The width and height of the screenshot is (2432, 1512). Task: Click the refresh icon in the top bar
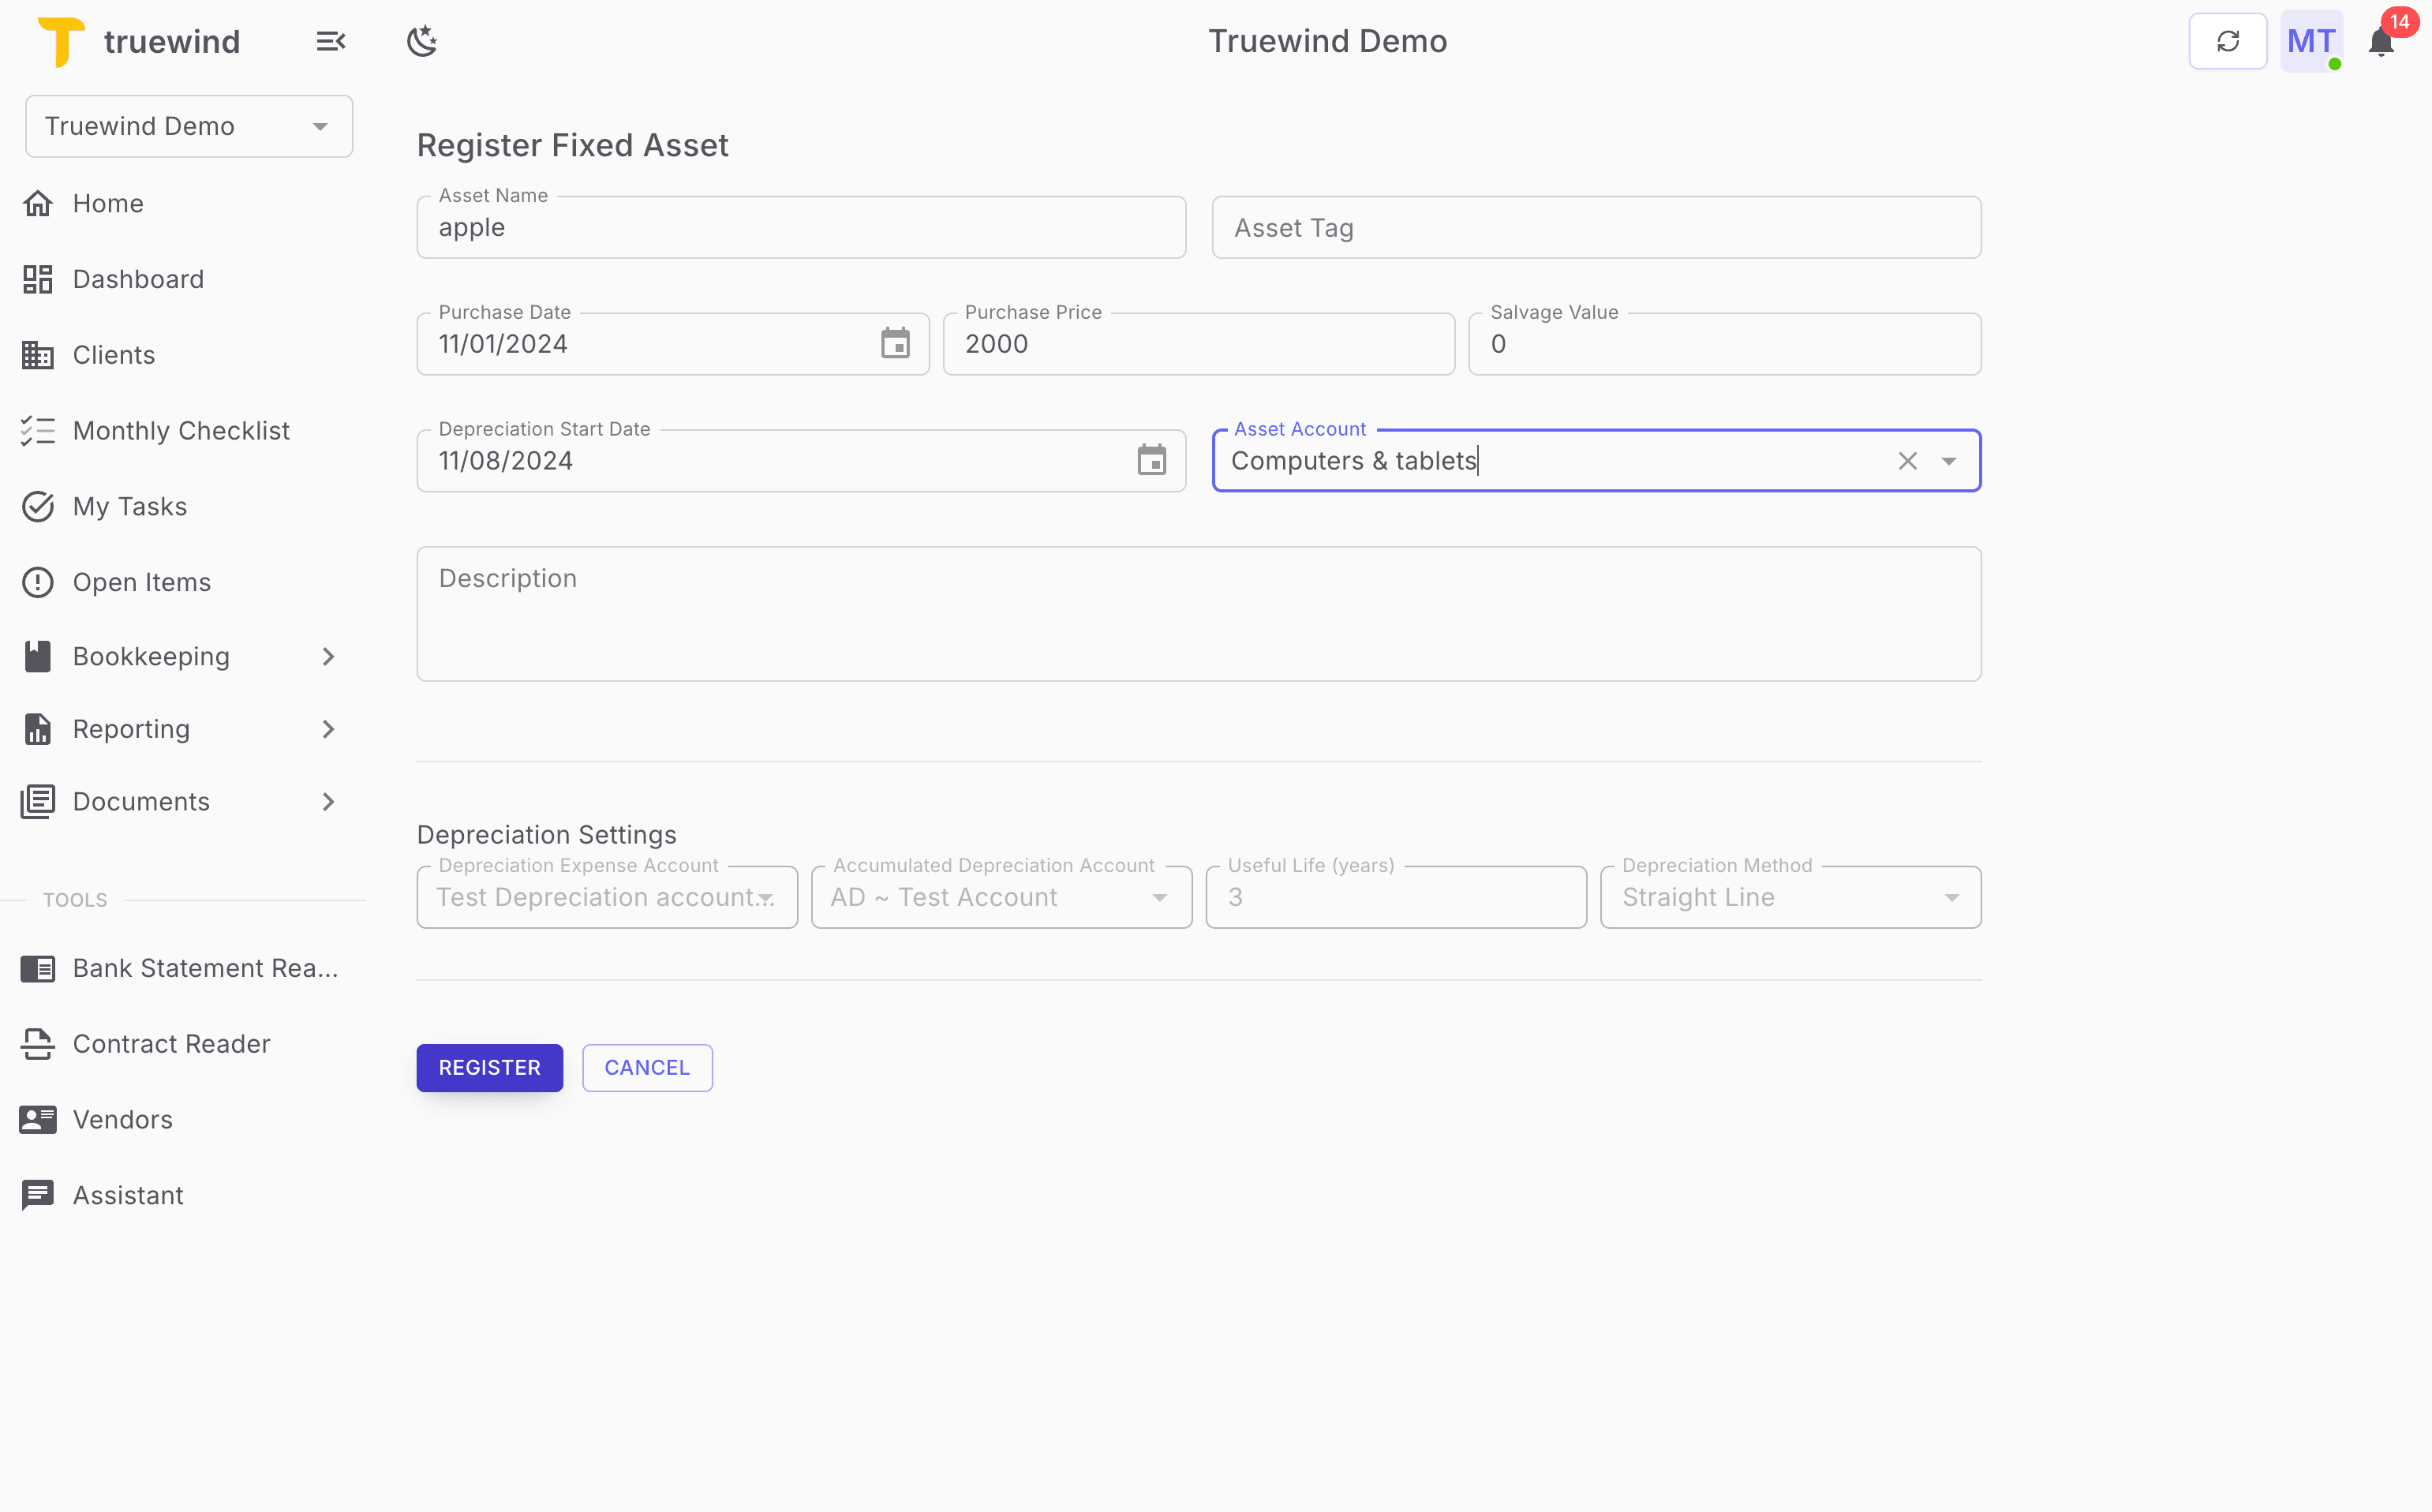pyautogui.click(x=2228, y=40)
